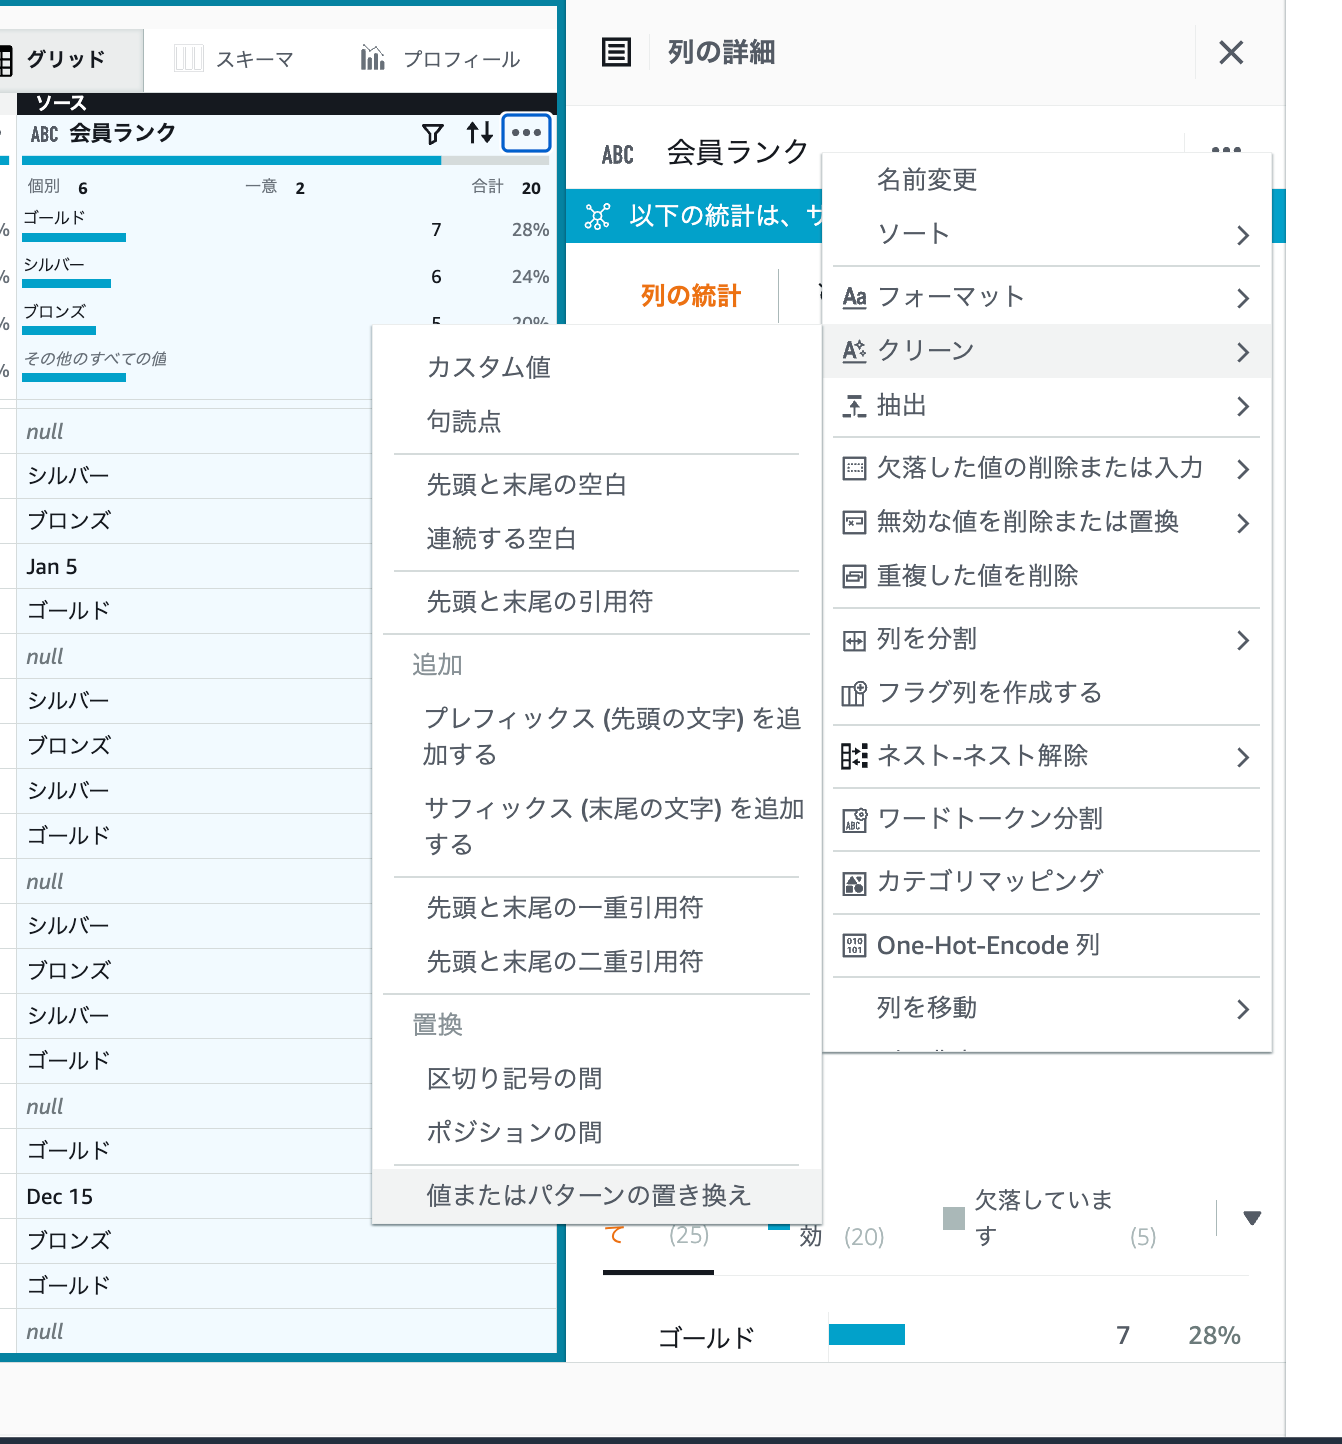Choose カスタム値 in the clean submenu

tap(489, 367)
